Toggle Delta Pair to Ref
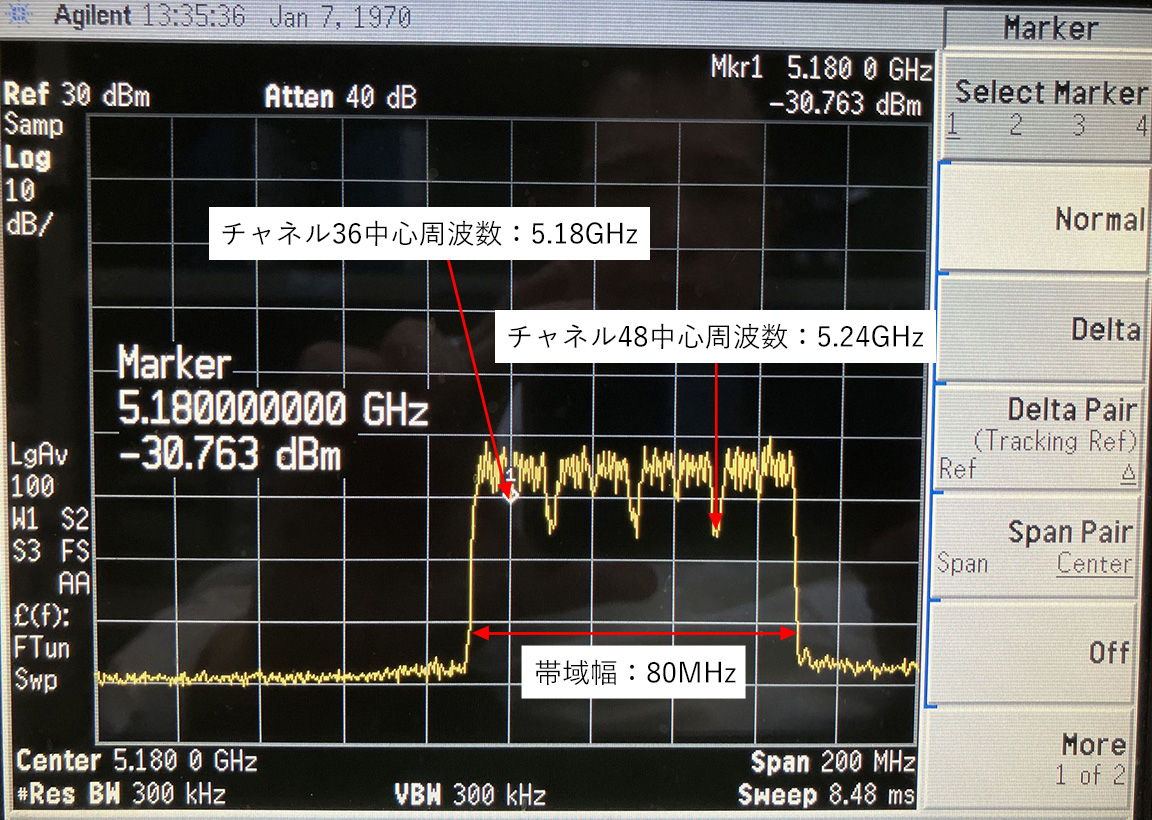 coord(956,469)
